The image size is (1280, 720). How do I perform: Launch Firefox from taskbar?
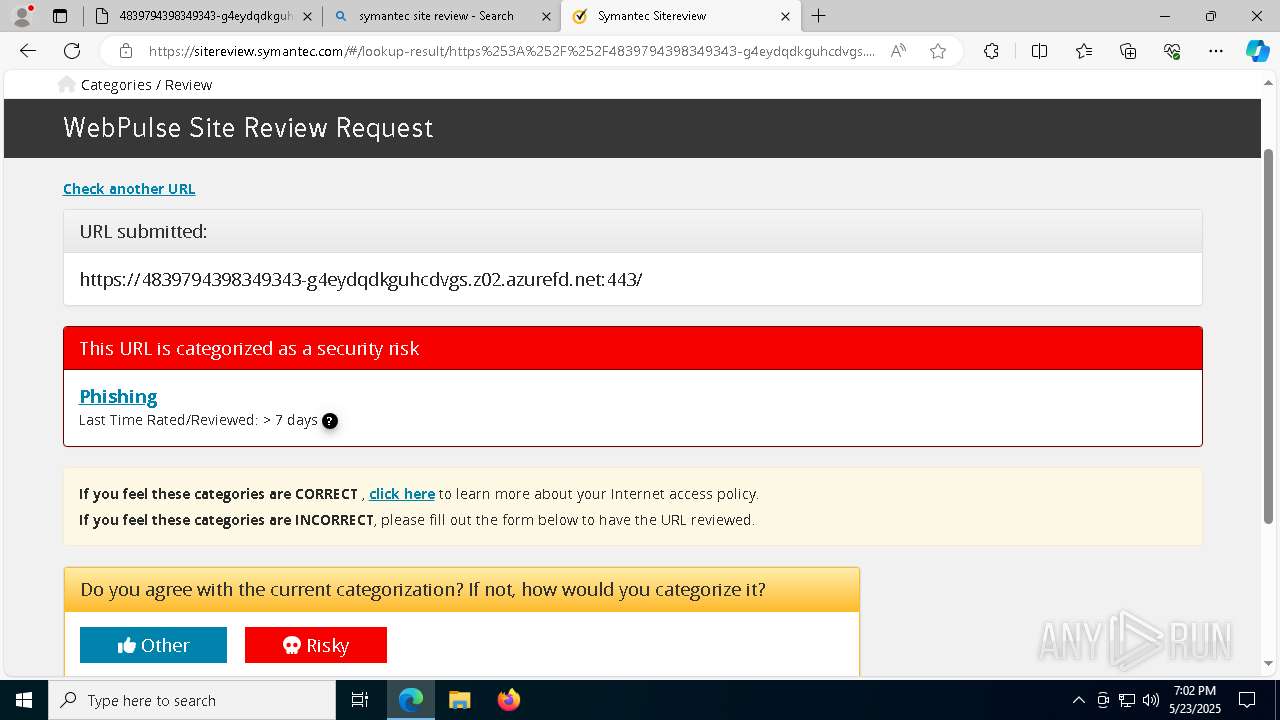(508, 700)
